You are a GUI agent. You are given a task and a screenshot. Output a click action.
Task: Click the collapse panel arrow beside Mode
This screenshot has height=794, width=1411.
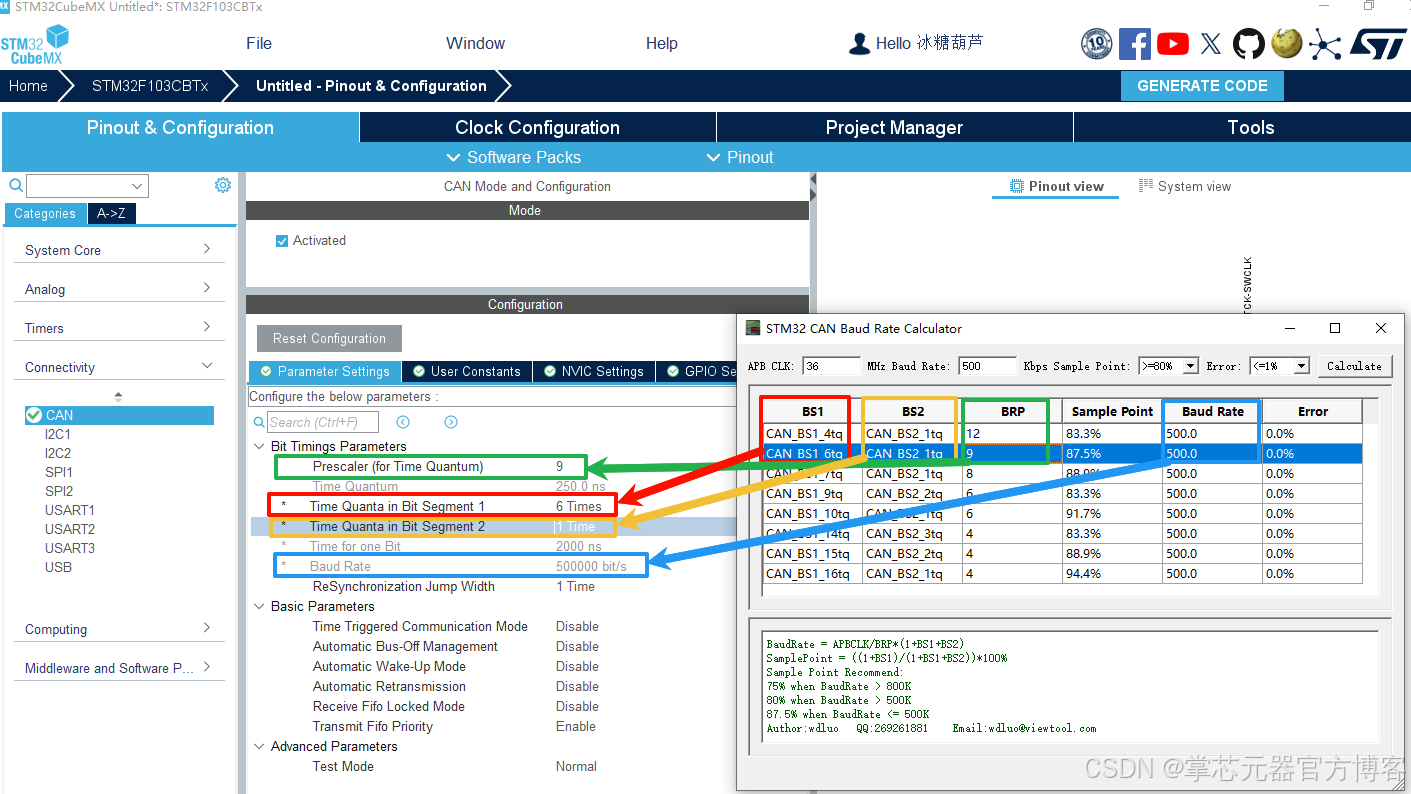point(813,186)
